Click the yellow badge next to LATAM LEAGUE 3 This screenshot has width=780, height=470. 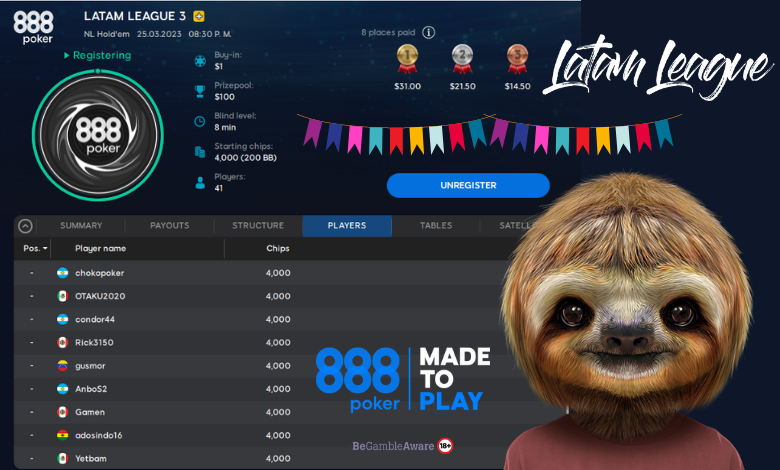199,16
